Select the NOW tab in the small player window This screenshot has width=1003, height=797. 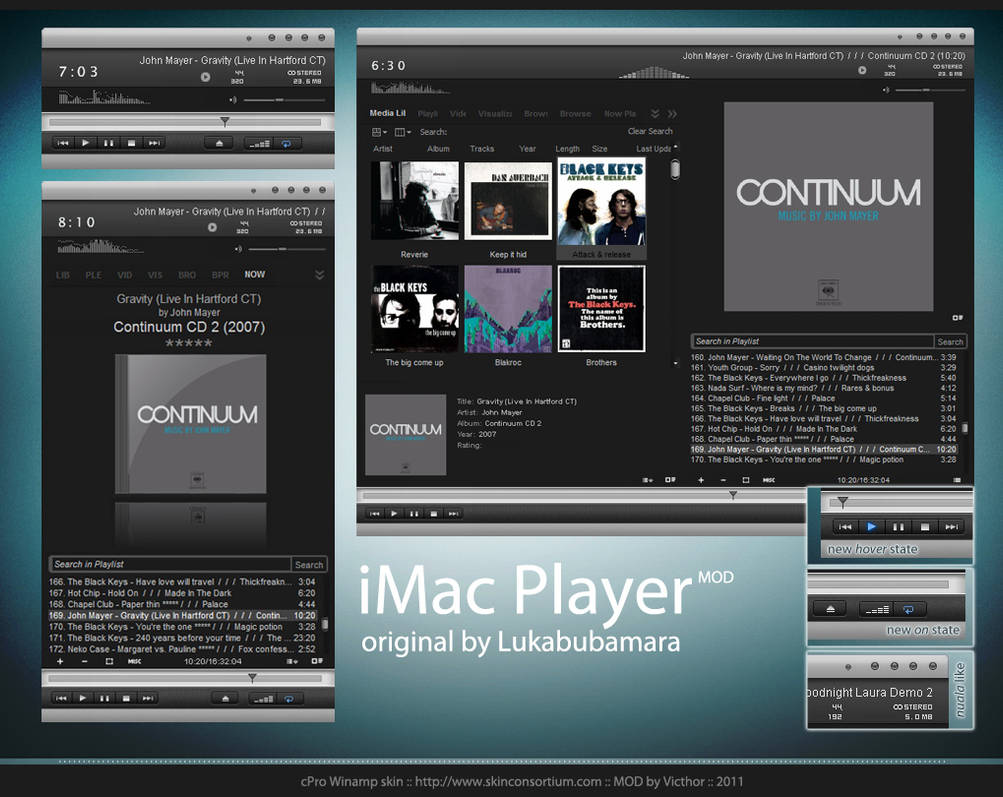pos(254,274)
